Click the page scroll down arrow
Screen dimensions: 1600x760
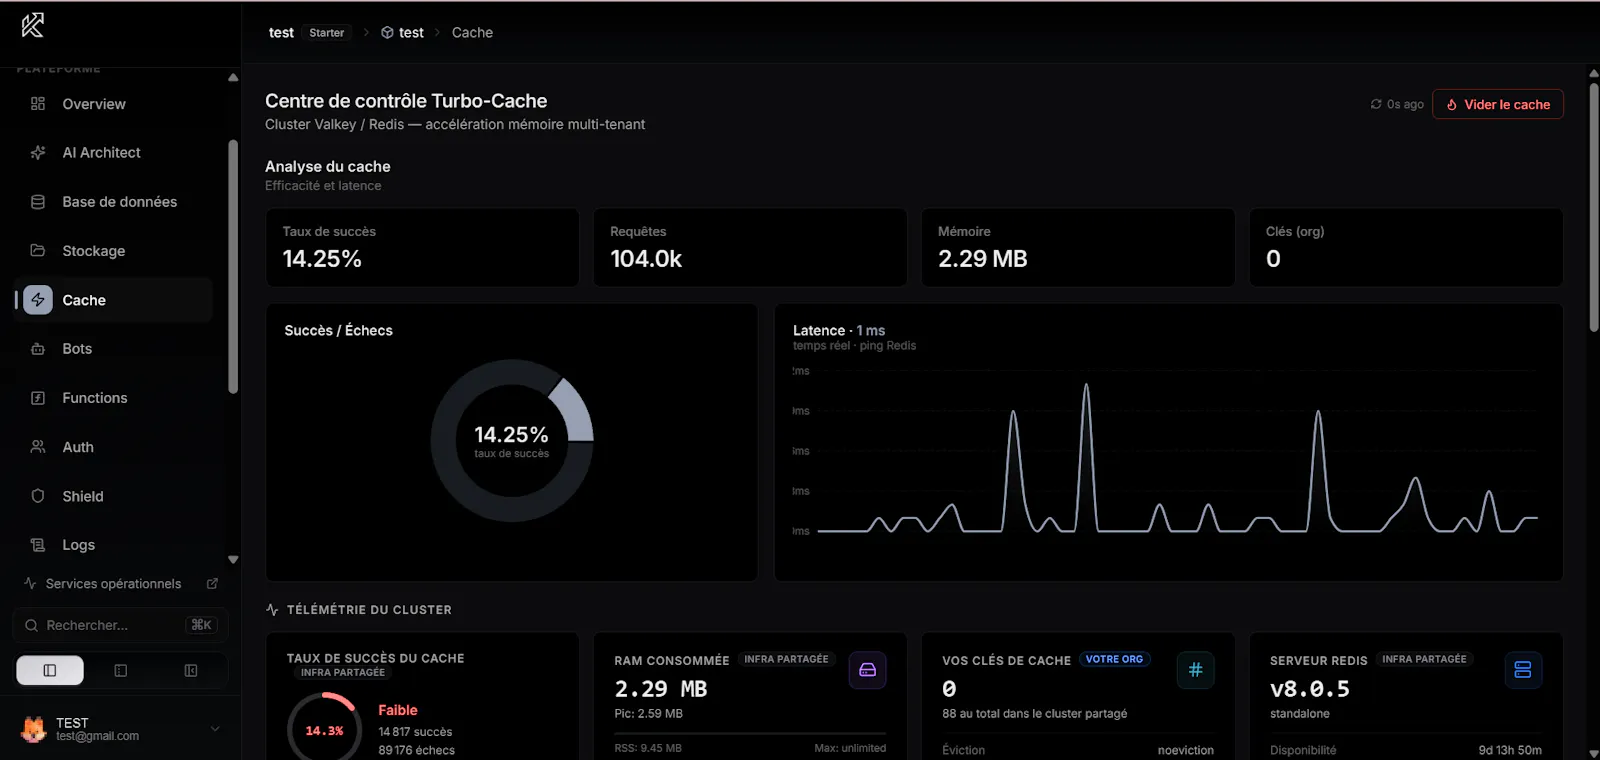pyautogui.click(x=1594, y=753)
